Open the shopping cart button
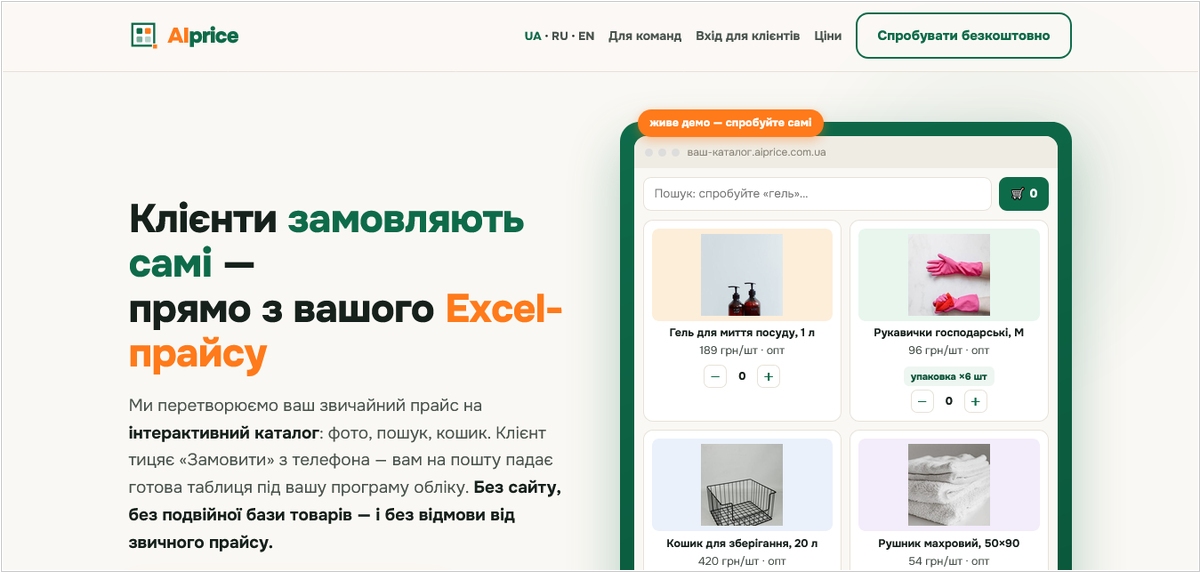 point(1024,194)
